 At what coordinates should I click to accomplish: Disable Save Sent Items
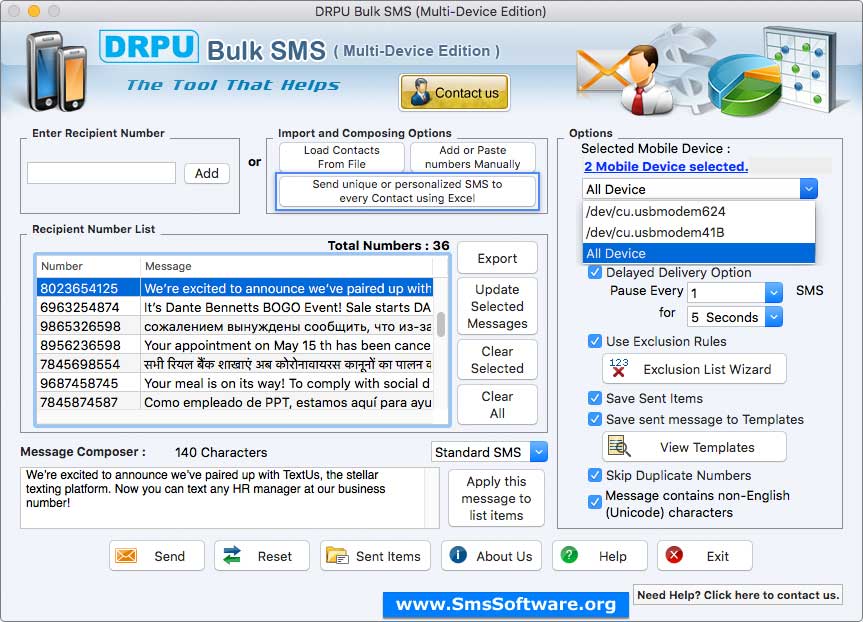pyautogui.click(x=594, y=398)
